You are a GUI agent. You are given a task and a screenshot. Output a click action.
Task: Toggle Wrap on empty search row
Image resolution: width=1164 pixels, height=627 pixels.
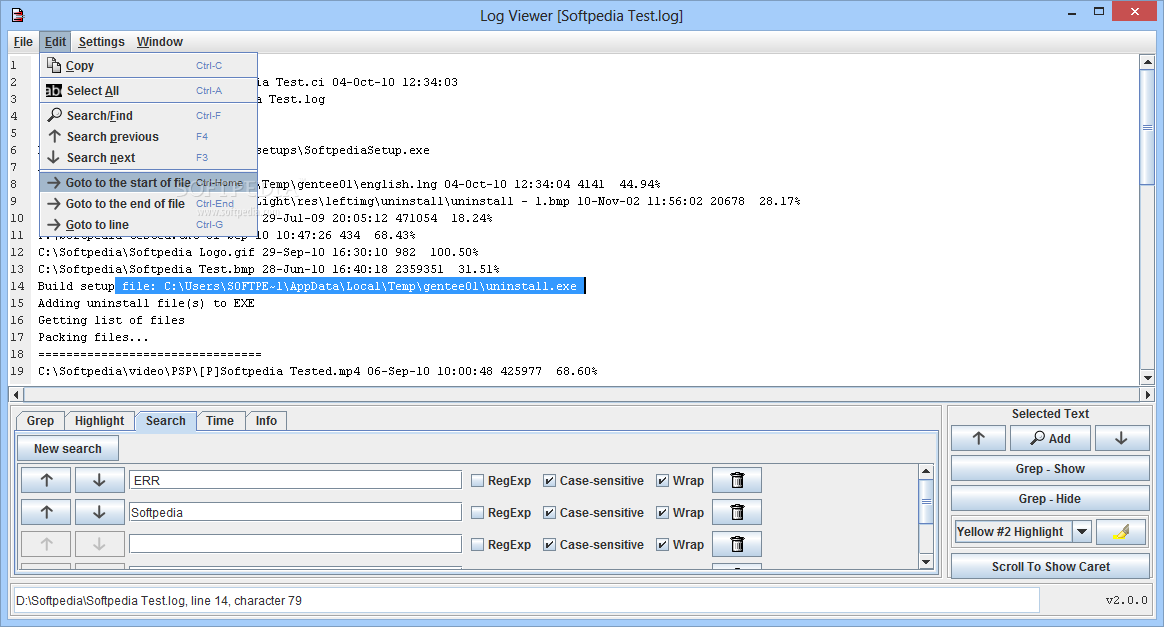click(x=662, y=545)
